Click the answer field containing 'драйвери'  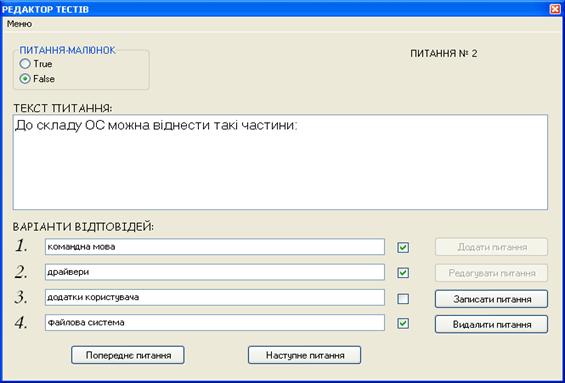[215, 272]
